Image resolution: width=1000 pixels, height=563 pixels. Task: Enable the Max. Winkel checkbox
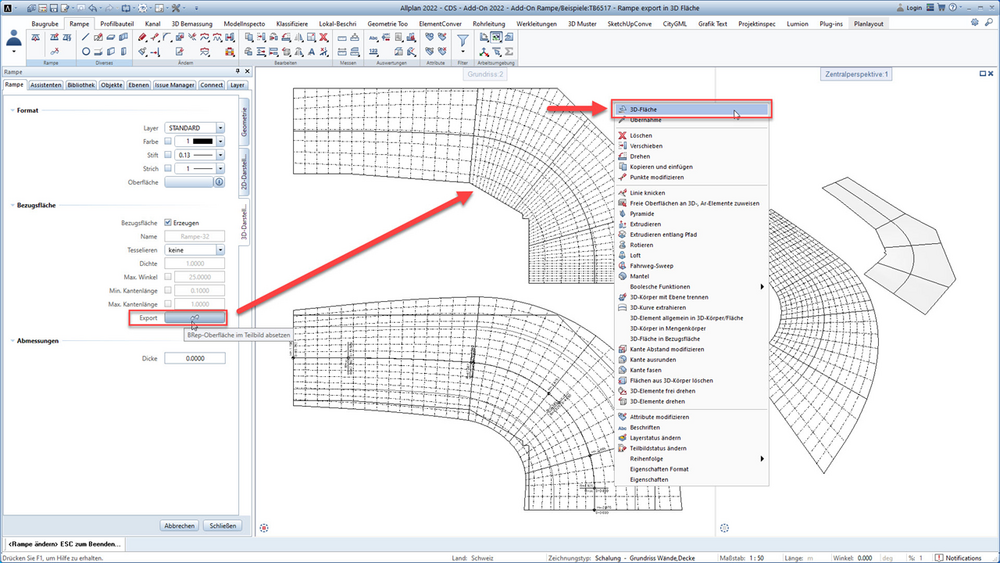point(168,277)
